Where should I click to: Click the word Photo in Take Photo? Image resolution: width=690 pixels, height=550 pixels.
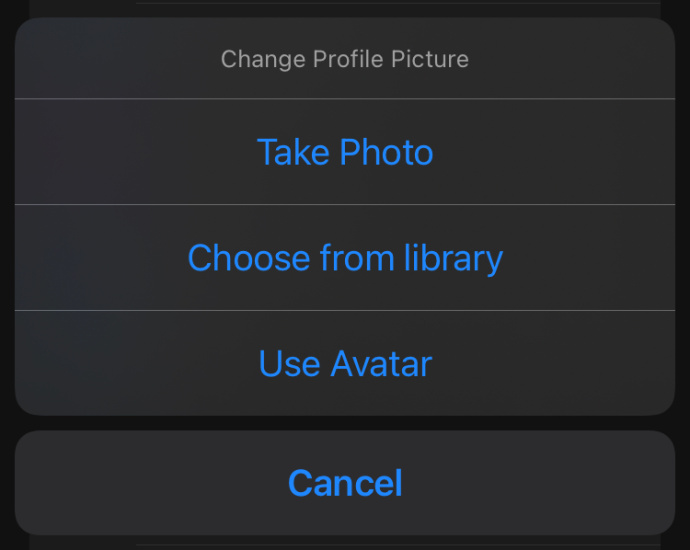[386, 152]
